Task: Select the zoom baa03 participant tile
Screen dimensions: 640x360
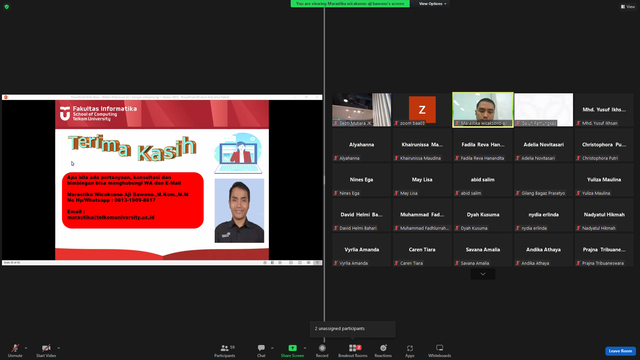Action: coord(422,110)
